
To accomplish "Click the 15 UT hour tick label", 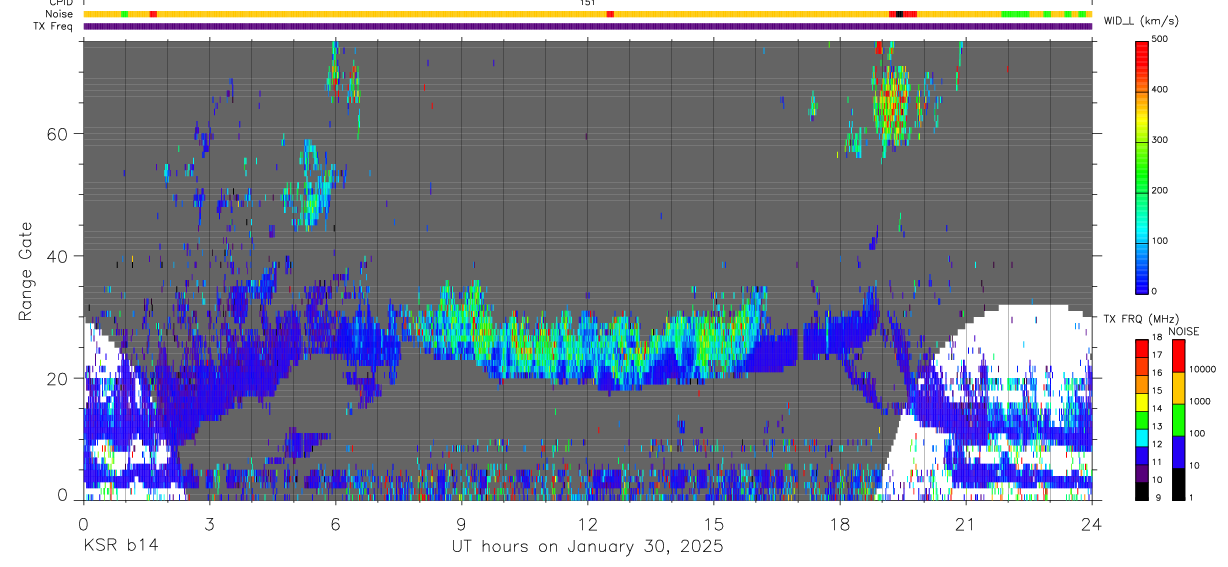I will point(714,524).
